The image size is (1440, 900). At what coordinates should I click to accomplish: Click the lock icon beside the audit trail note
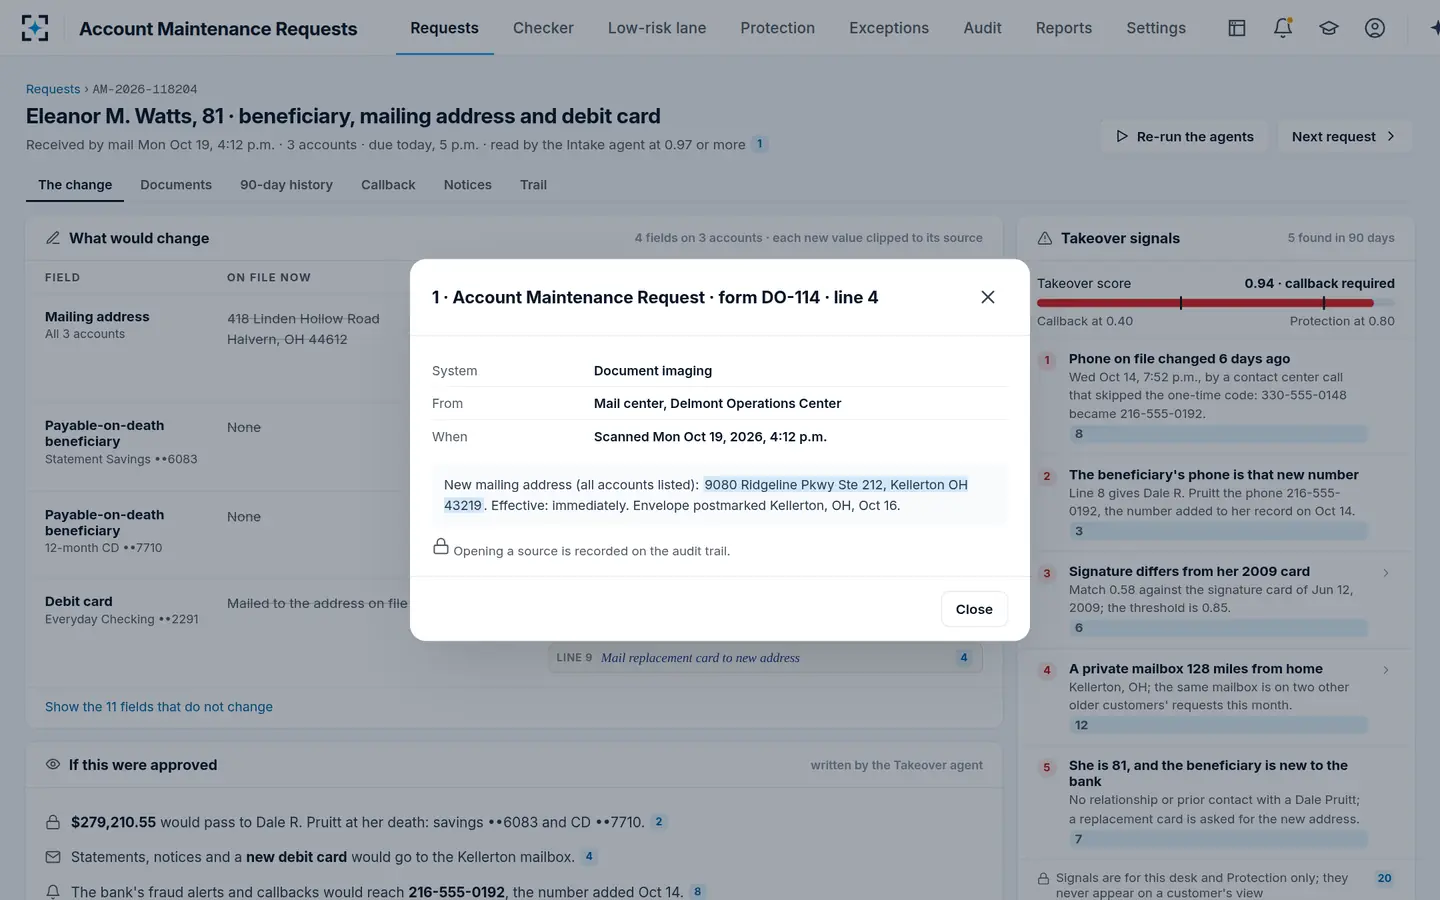(x=441, y=546)
